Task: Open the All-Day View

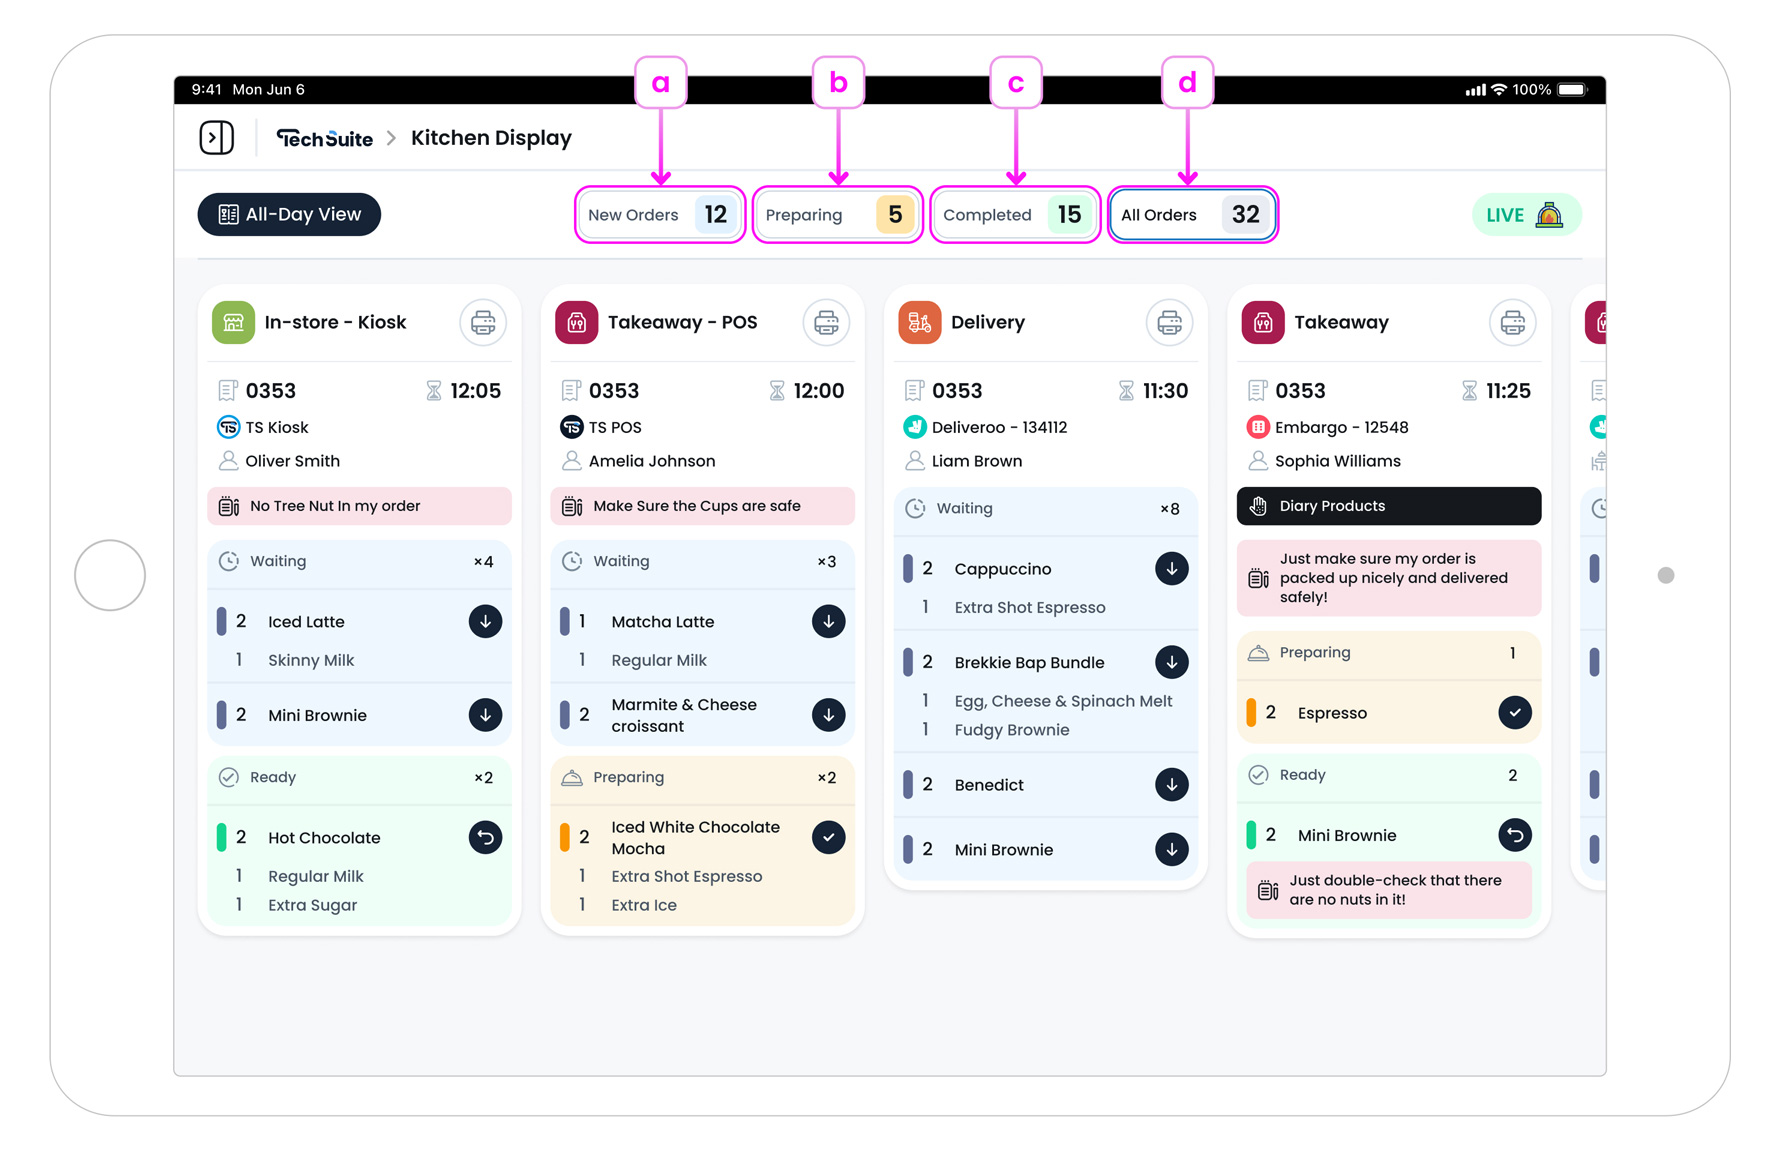Action: (289, 215)
